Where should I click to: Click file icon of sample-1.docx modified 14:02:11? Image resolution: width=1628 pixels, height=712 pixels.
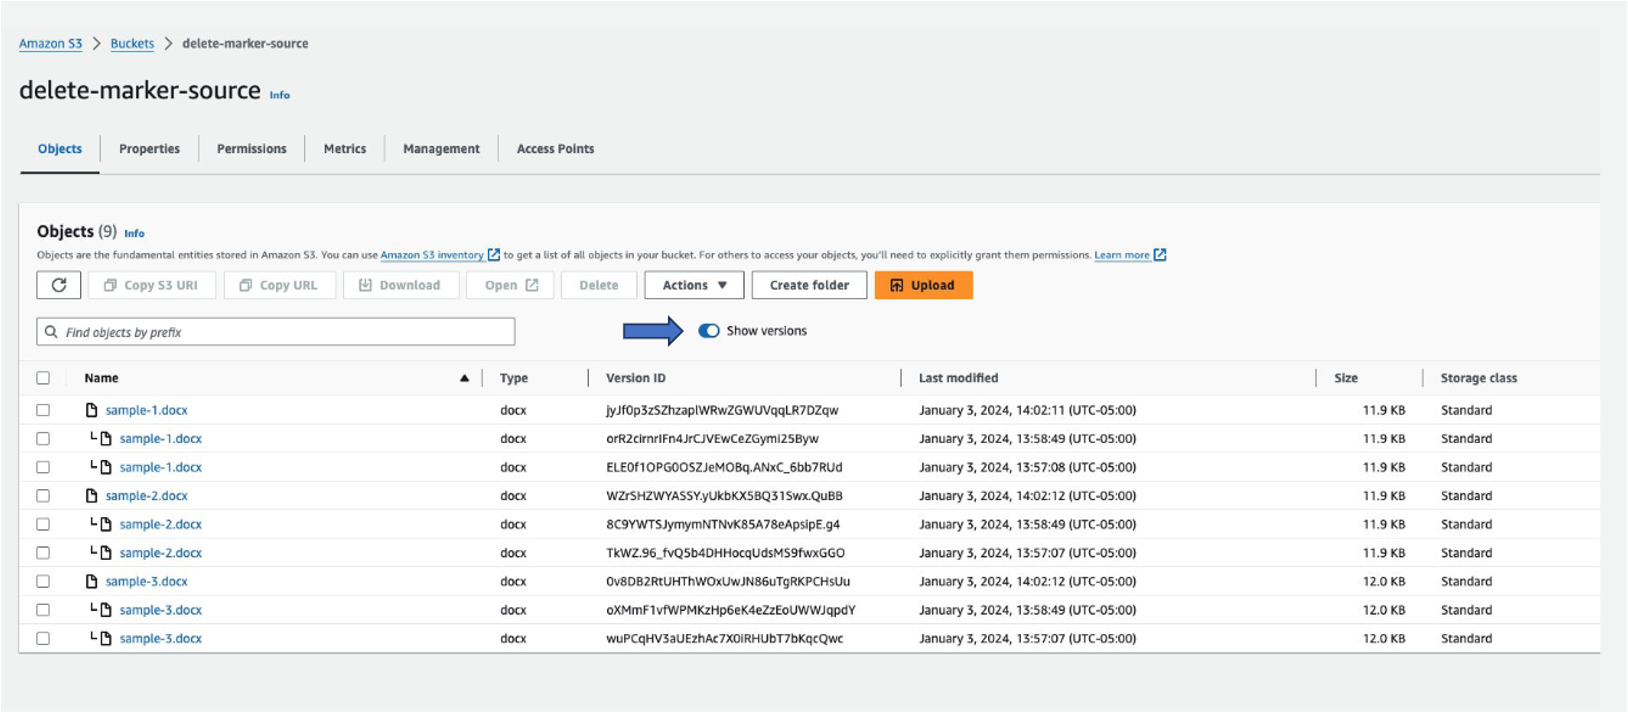click(92, 410)
